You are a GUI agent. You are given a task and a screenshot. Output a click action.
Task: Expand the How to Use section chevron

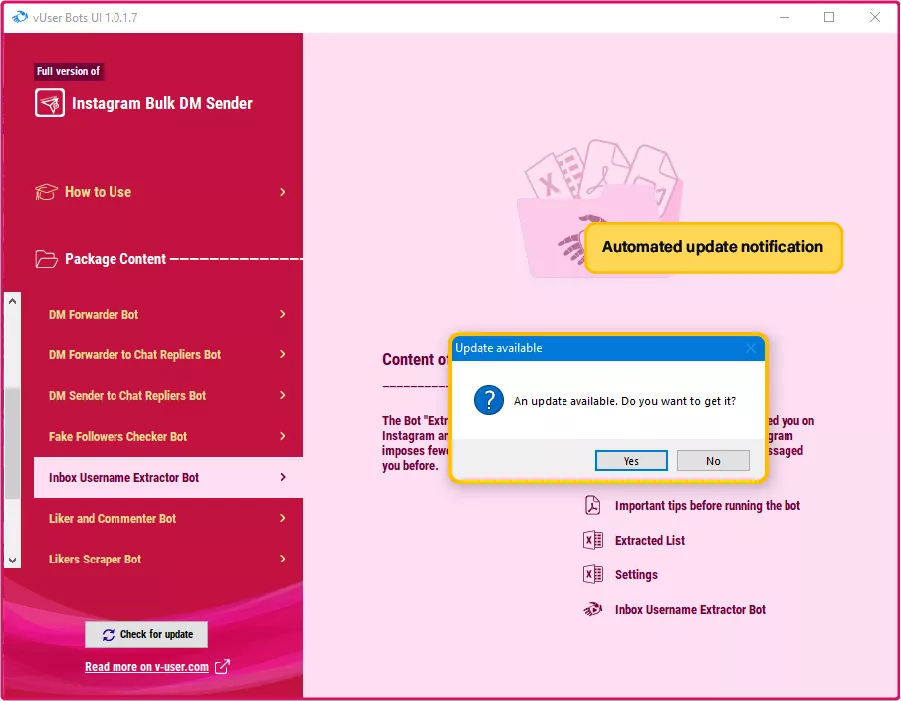tap(283, 192)
